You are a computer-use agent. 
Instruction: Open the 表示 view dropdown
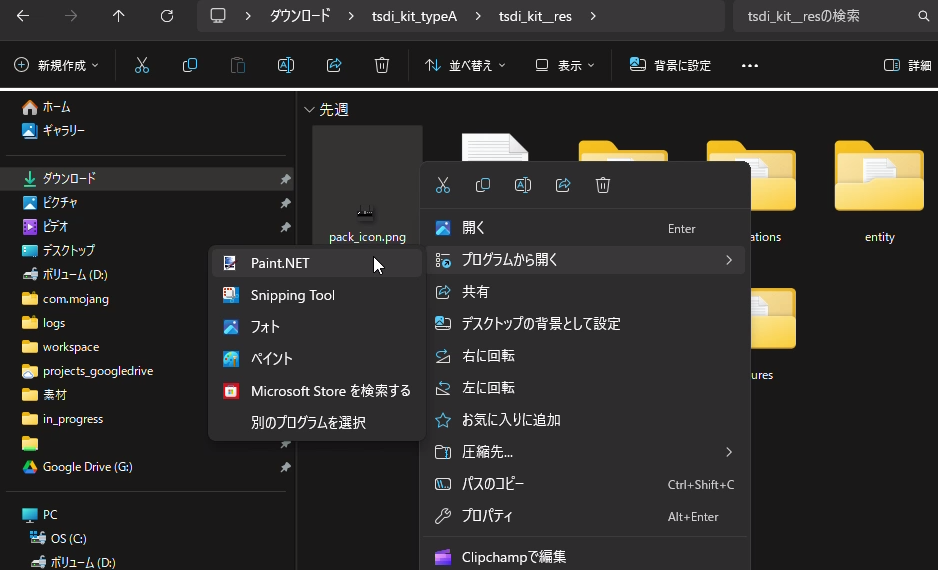565,65
